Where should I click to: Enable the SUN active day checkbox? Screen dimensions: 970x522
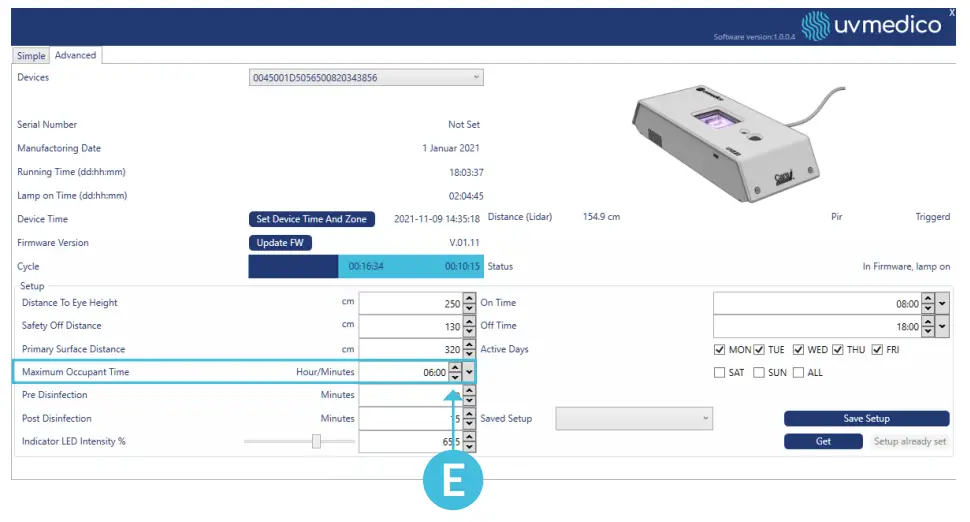[x=759, y=372]
